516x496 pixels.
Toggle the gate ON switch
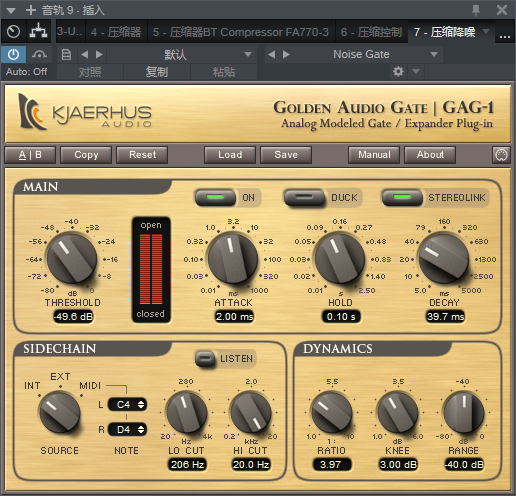[215, 197]
